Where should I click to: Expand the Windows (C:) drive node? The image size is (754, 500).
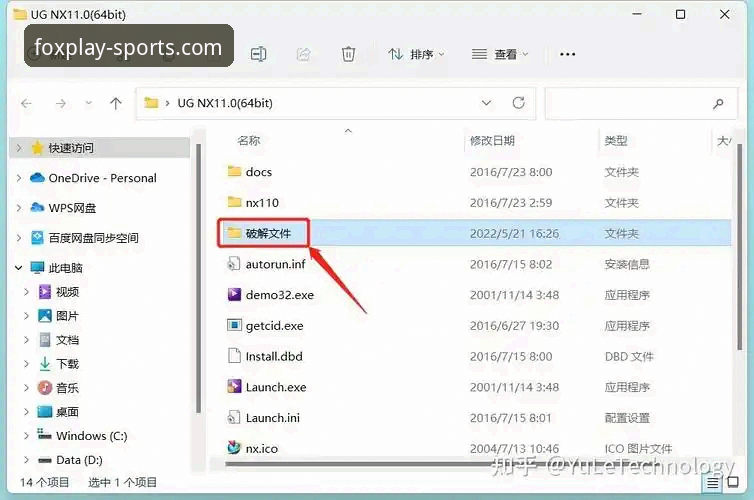point(26,436)
